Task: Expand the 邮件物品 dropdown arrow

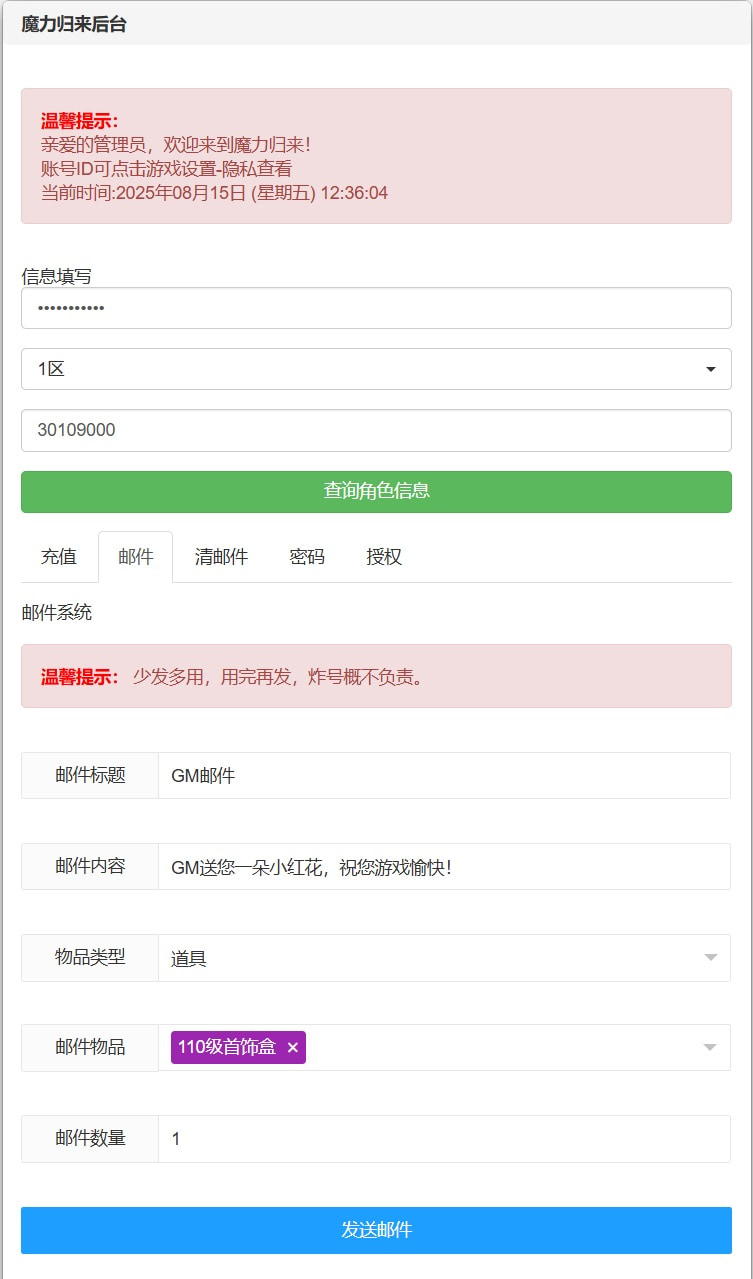Action: click(x=710, y=1047)
